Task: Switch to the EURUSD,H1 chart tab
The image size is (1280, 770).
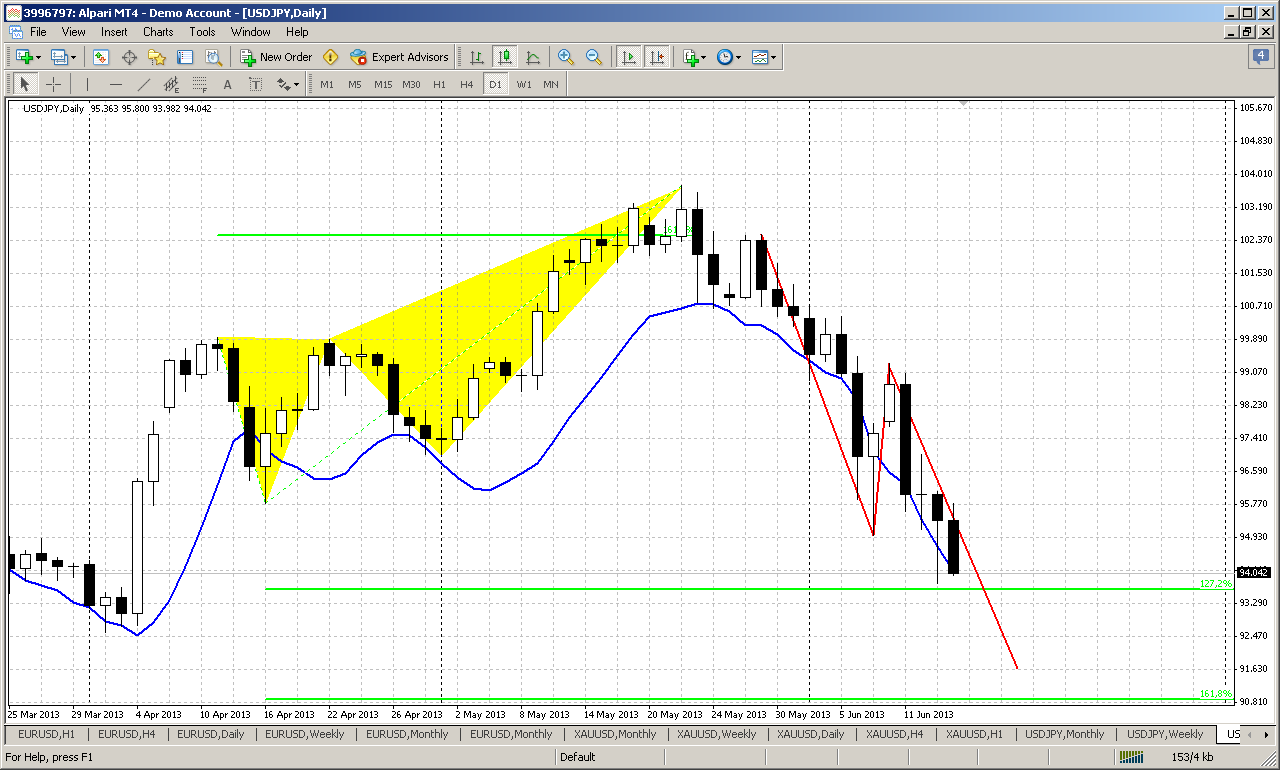Action: tap(47, 735)
